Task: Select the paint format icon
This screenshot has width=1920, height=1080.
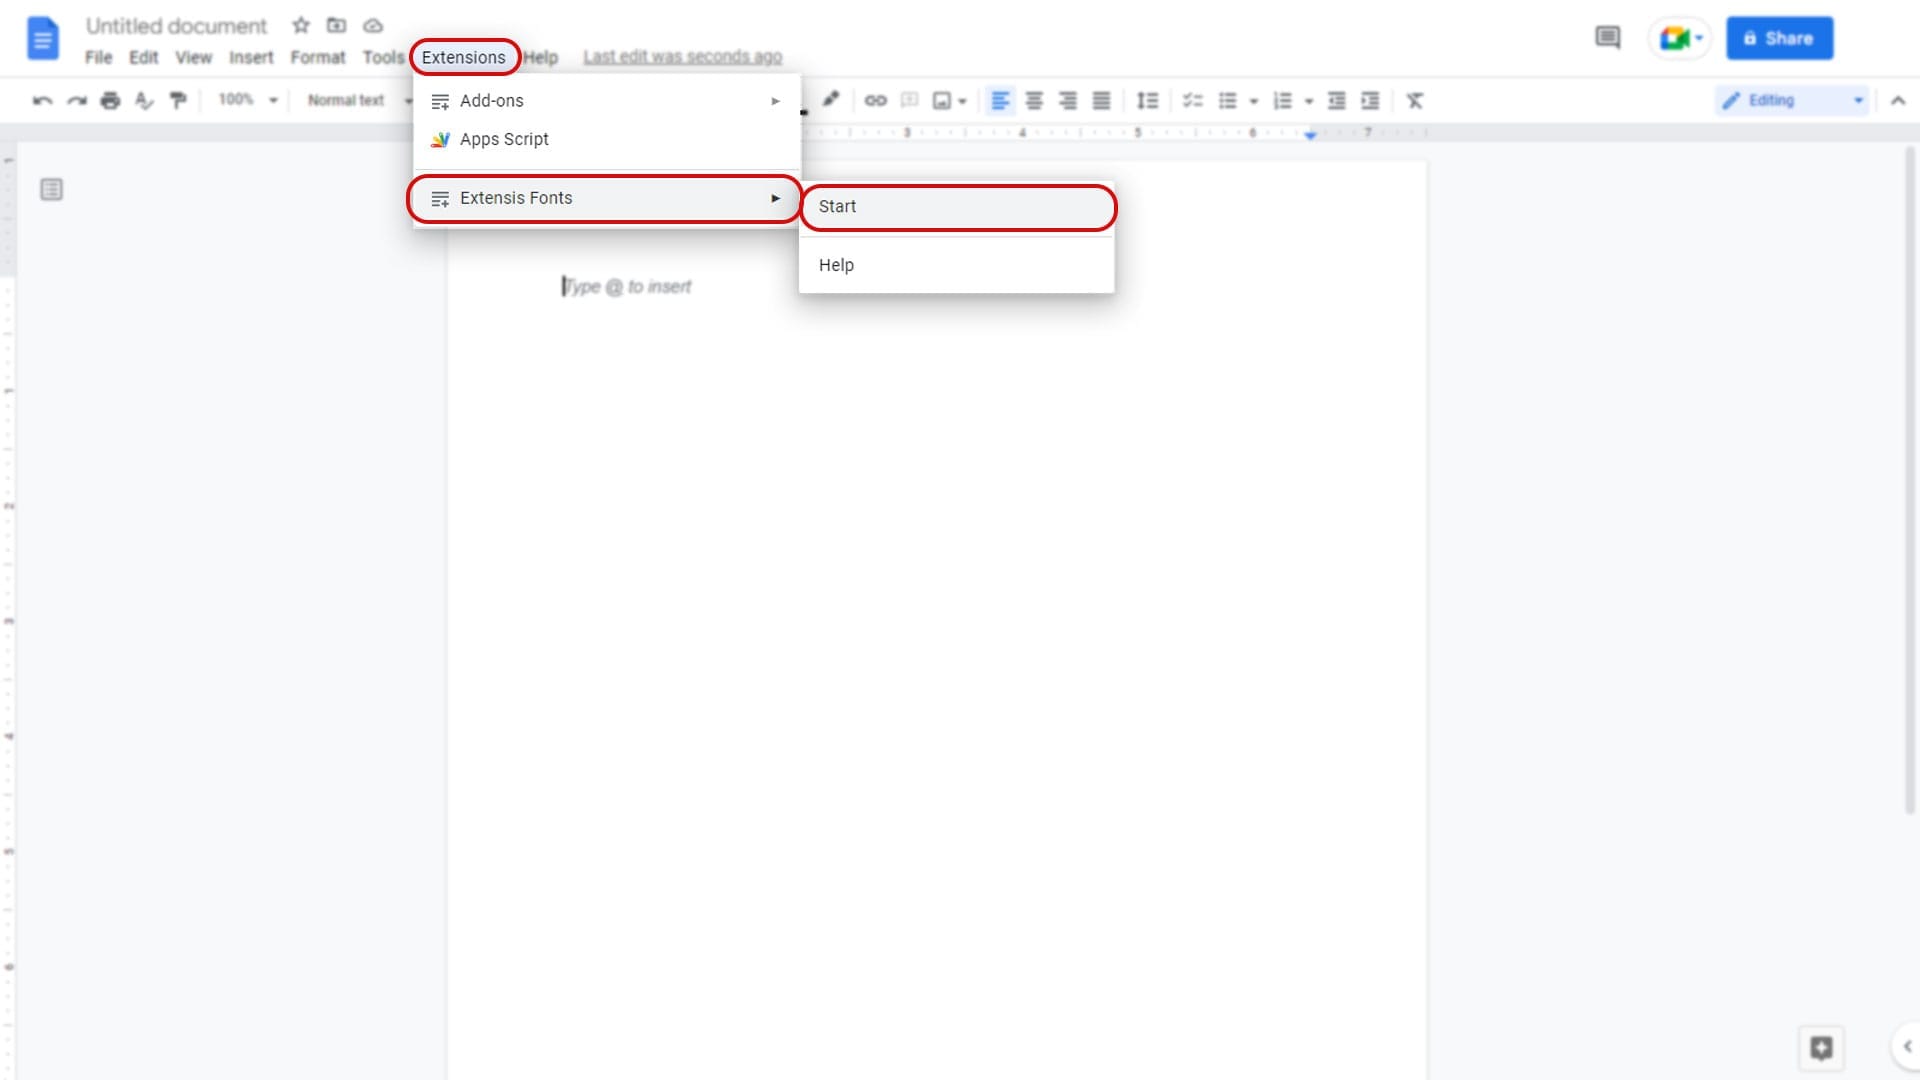Action: pos(178,100)
